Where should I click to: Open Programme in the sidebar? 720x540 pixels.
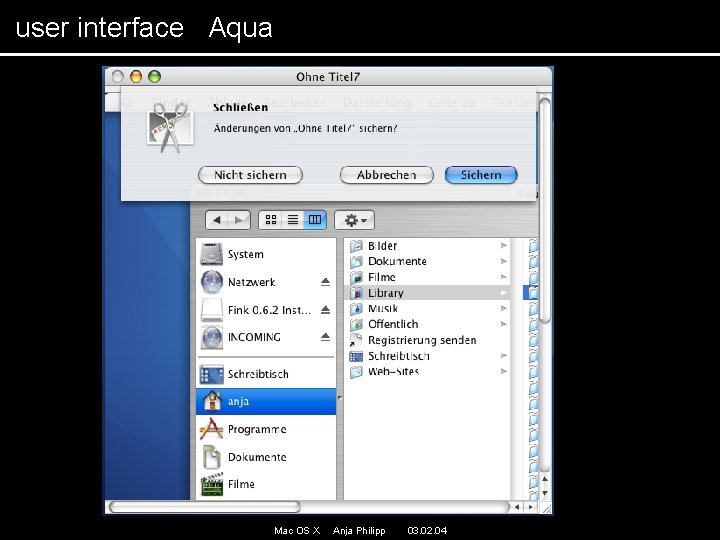pos(266,429)
